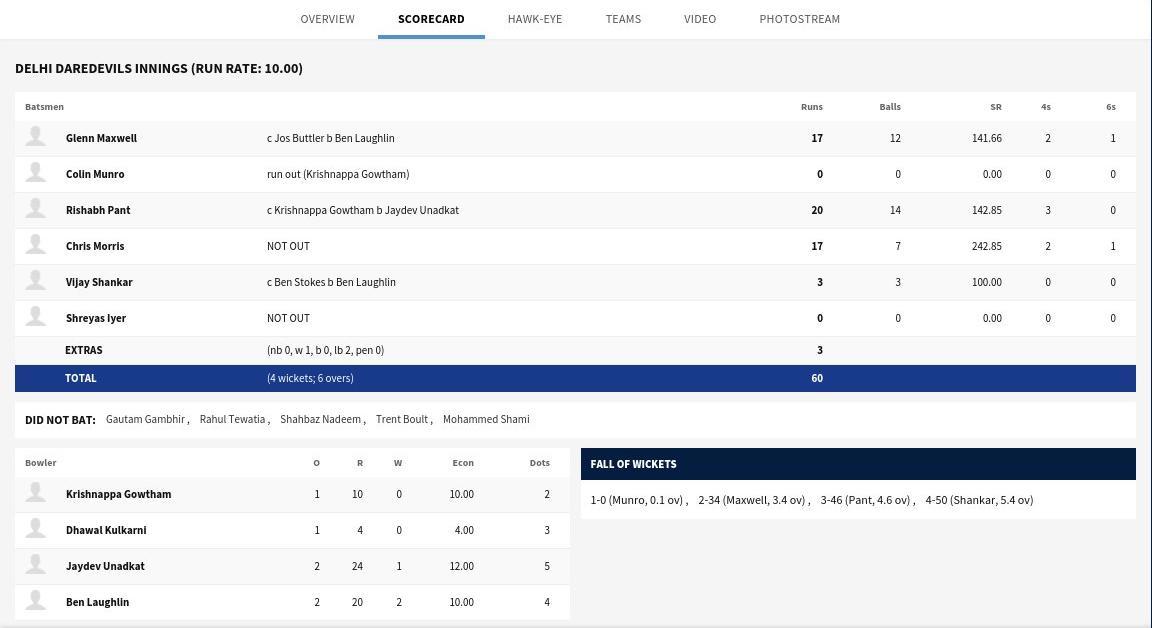1152x628 pixels.
Task: Select Vijay Shankar's name
Action: 99,282
